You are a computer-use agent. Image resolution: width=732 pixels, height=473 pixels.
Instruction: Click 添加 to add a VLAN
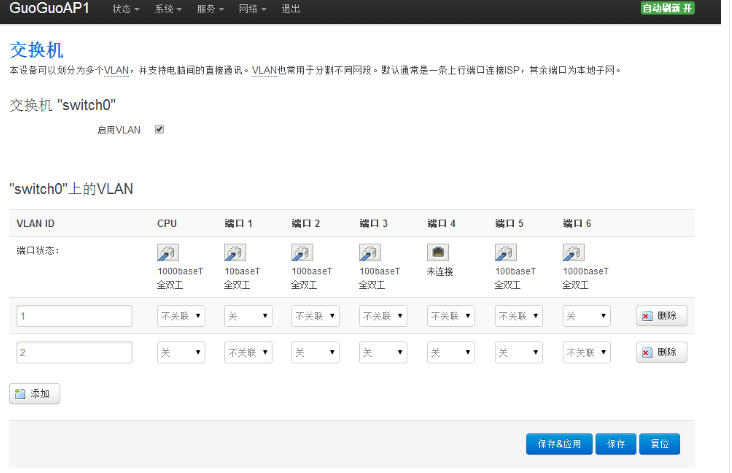click(x=35, y=394)
